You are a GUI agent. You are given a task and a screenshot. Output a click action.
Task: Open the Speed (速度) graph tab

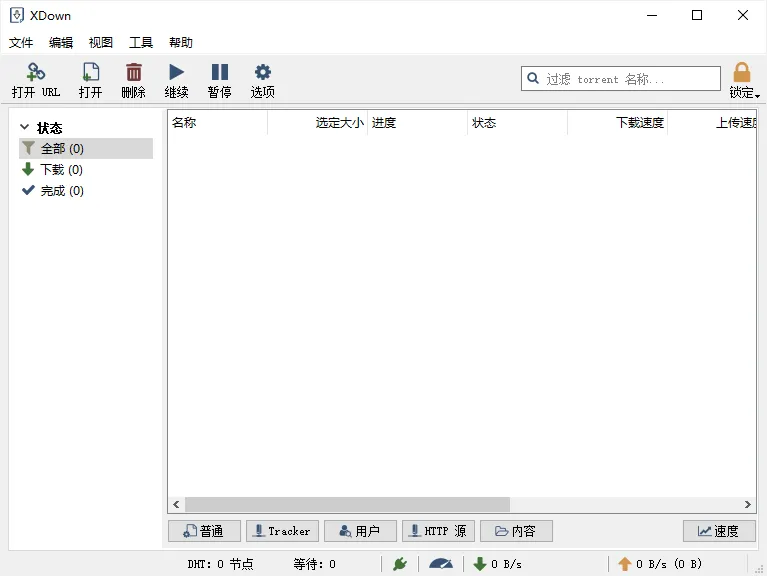point(719,531)
